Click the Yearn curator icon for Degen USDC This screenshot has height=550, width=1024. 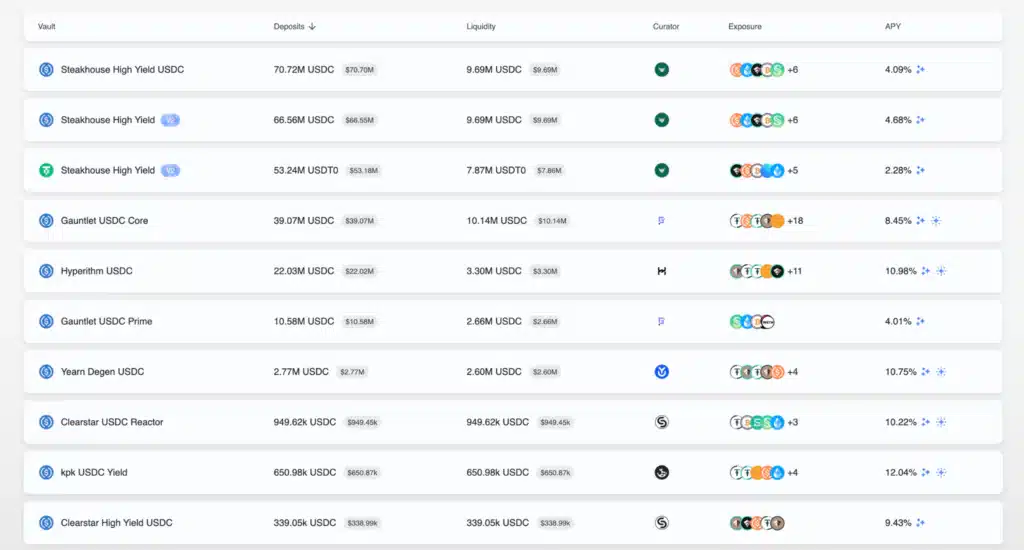point(661,372)
